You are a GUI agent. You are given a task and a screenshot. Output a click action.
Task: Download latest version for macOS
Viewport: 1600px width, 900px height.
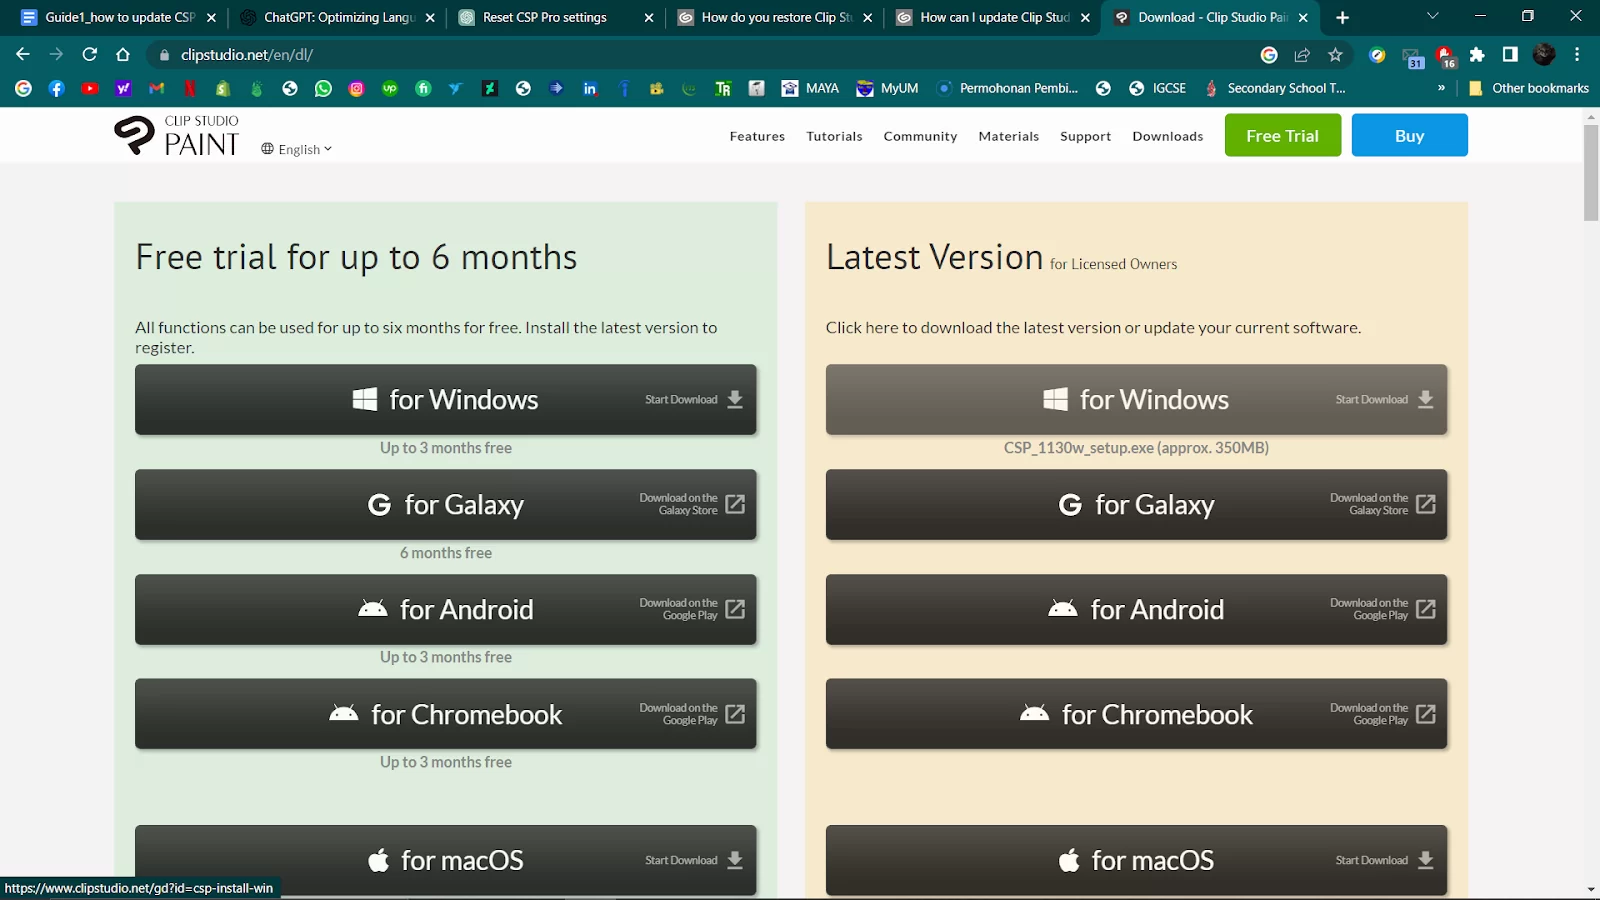[1136, 860]
